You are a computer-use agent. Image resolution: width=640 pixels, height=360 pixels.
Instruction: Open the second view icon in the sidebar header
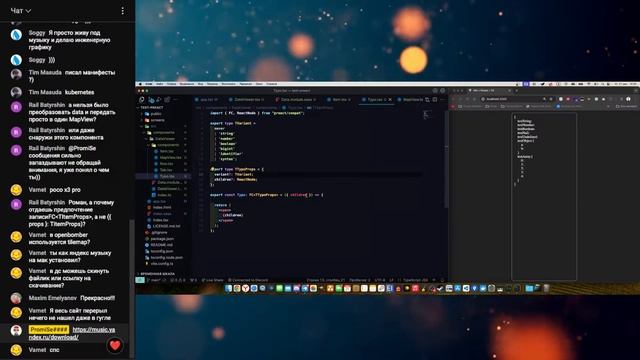[151, 100]
